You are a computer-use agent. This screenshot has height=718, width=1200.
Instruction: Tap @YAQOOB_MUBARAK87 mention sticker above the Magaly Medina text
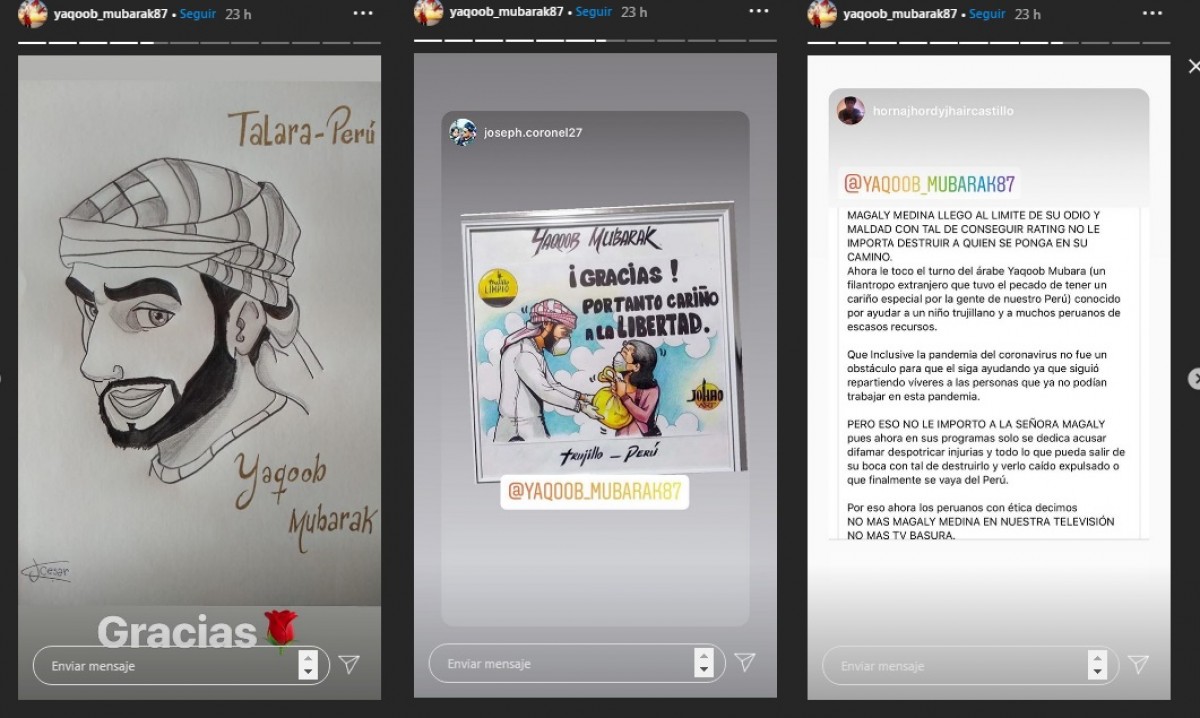(929, 183)
